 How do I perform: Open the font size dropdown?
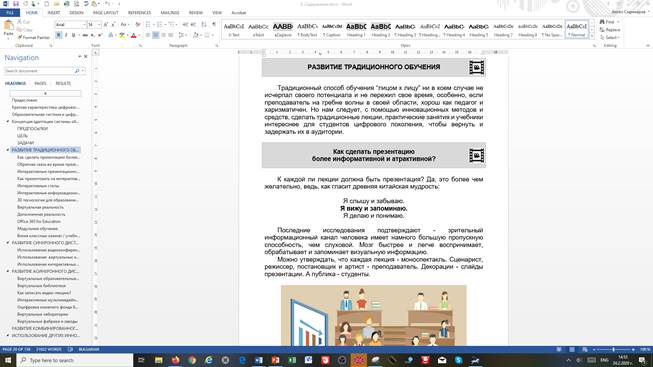(99, 25)
